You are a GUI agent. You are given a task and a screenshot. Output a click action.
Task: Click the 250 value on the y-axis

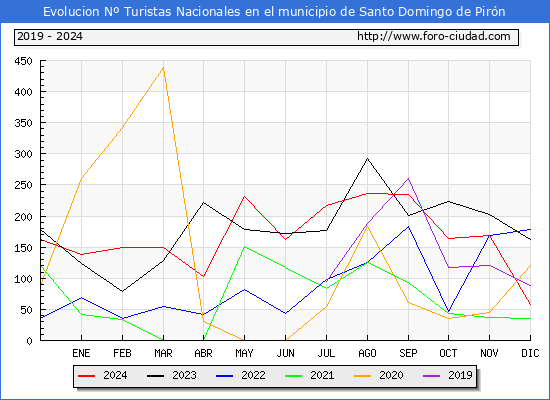click(x=23, y=185)
